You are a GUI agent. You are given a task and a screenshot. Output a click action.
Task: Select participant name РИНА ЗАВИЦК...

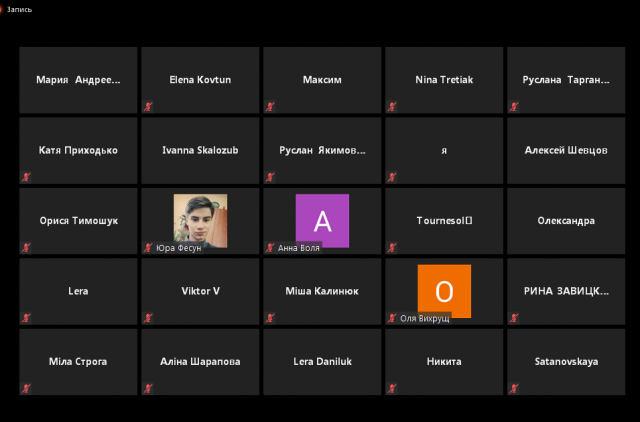(566, 291)
